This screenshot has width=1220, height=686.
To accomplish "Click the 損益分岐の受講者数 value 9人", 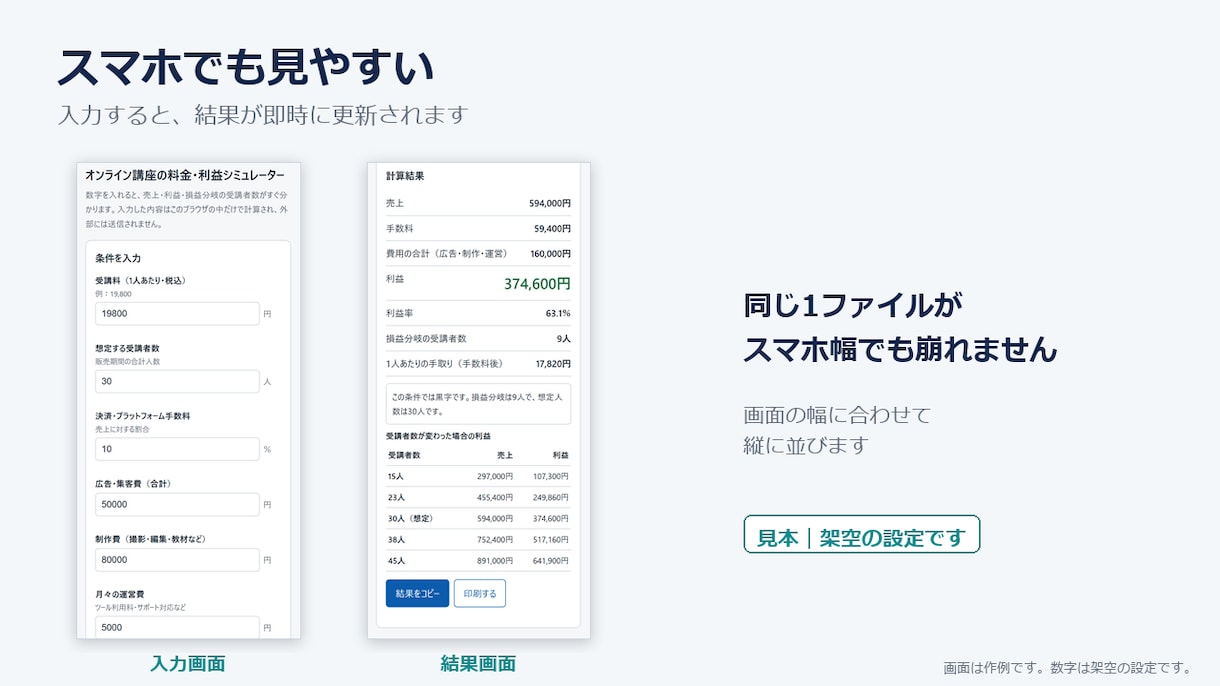I will coord(564,339).
